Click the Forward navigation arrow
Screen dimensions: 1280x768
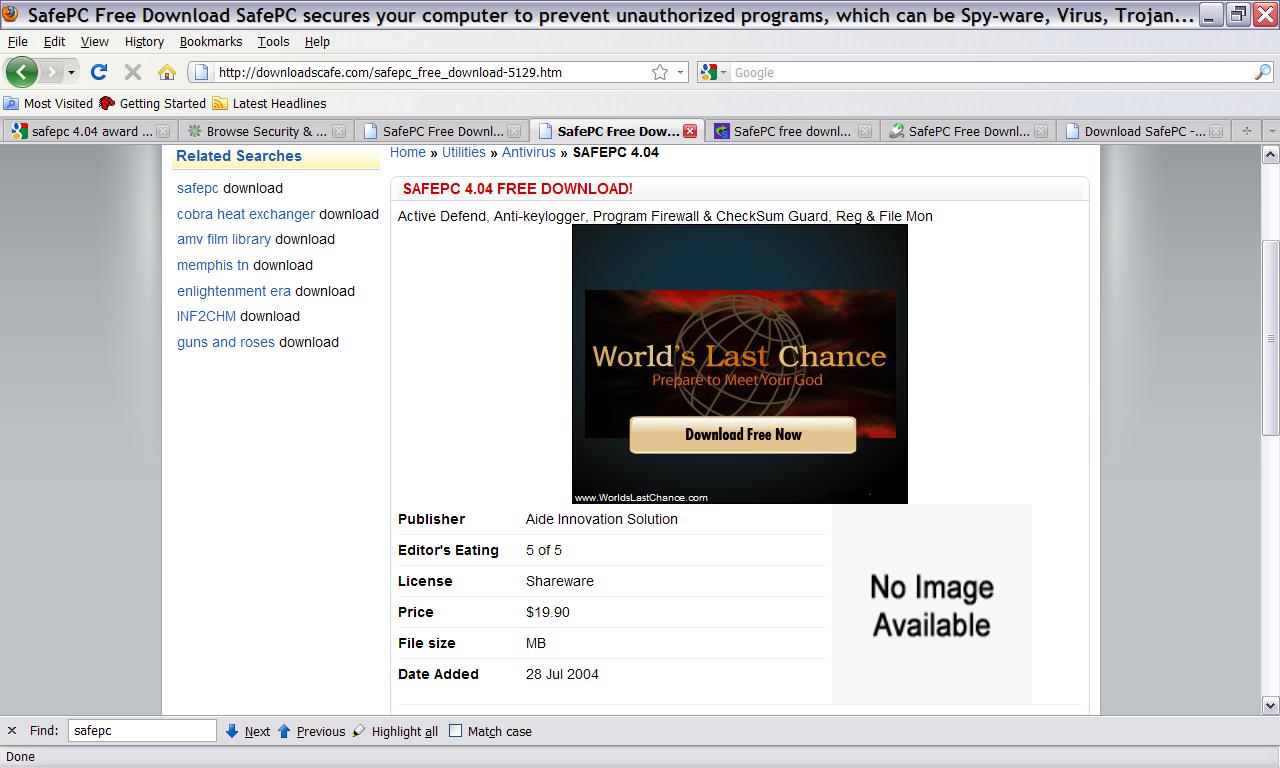coord(51,72)
